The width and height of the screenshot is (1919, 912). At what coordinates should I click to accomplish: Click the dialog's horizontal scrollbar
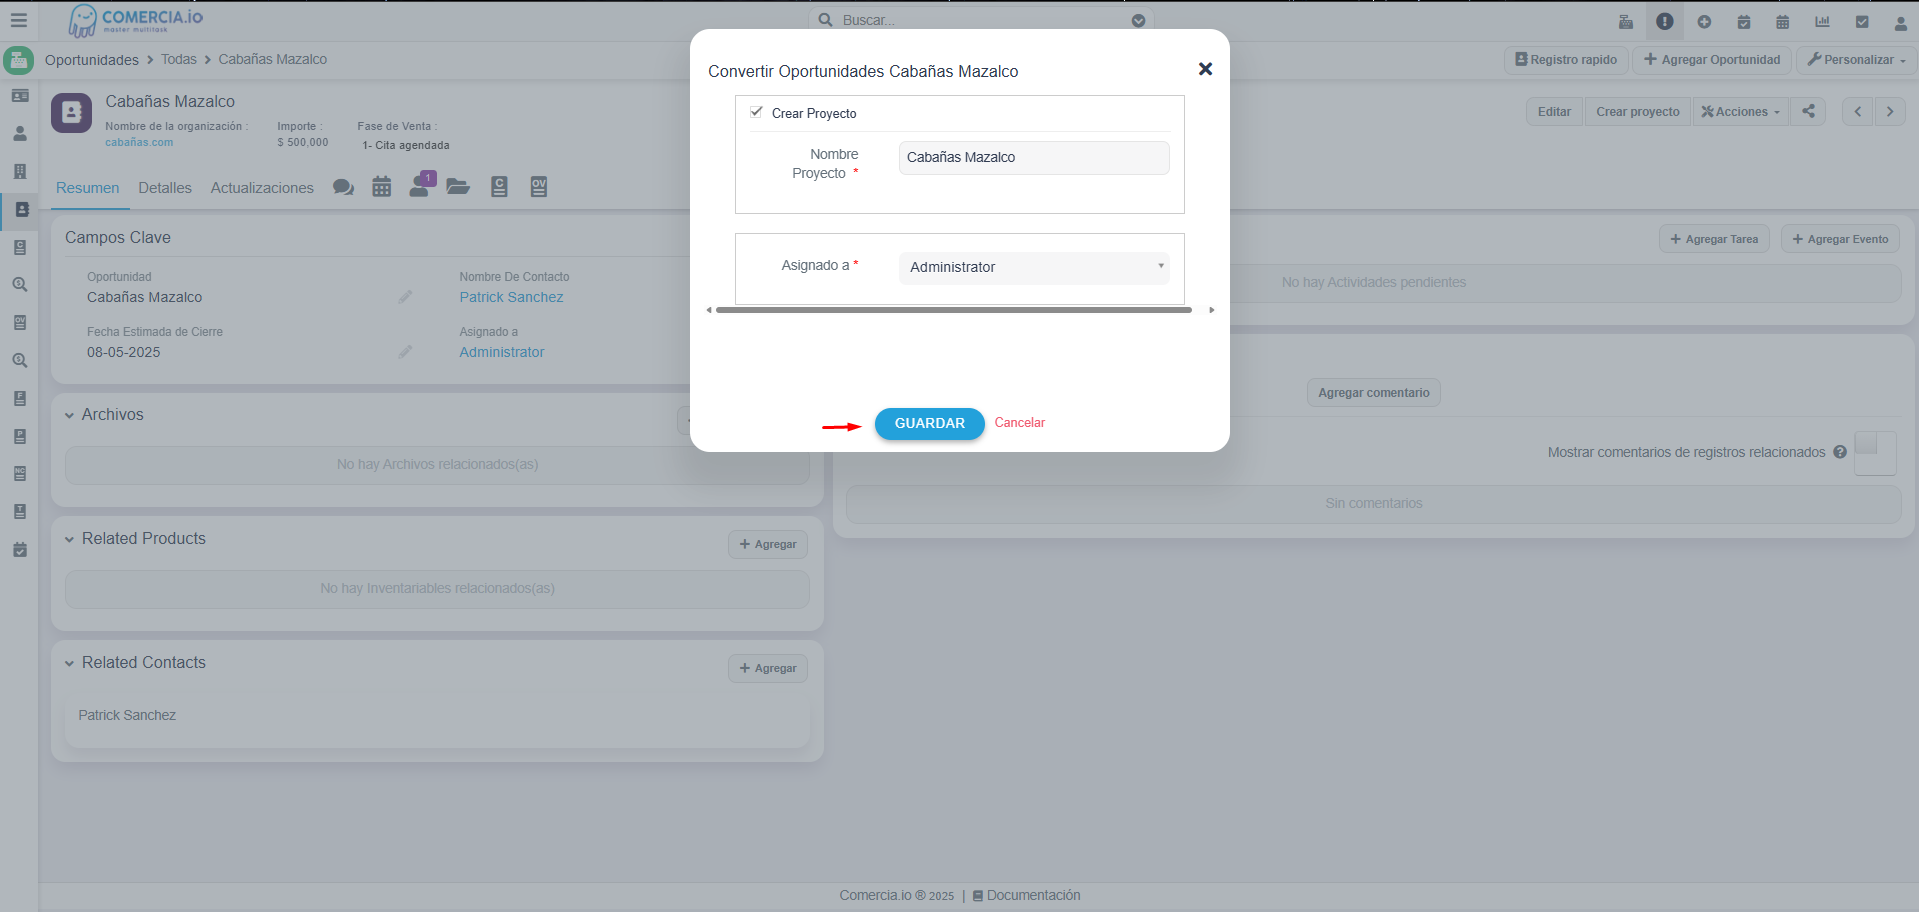(953, 310)
